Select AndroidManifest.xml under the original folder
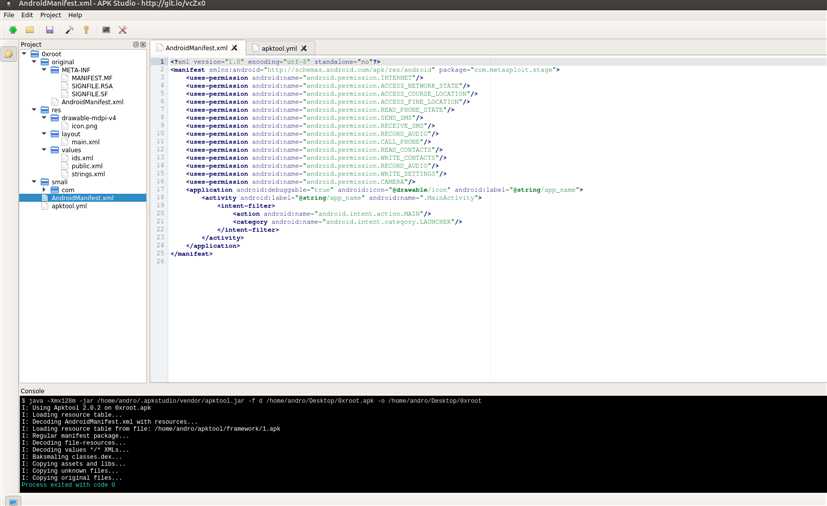The height and width of the screenshot is (506, 827). pyautogui.click(x=92, y=102)
